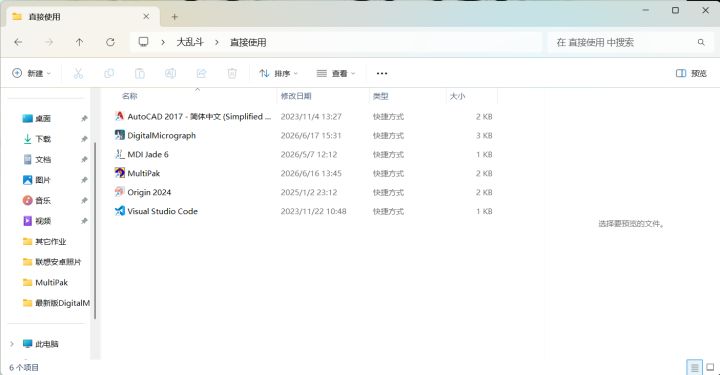Screen dimensions: 720x375
Task: Open the 排序 sort dropdown
Action: pyautogui.click(x=278, y=73)
